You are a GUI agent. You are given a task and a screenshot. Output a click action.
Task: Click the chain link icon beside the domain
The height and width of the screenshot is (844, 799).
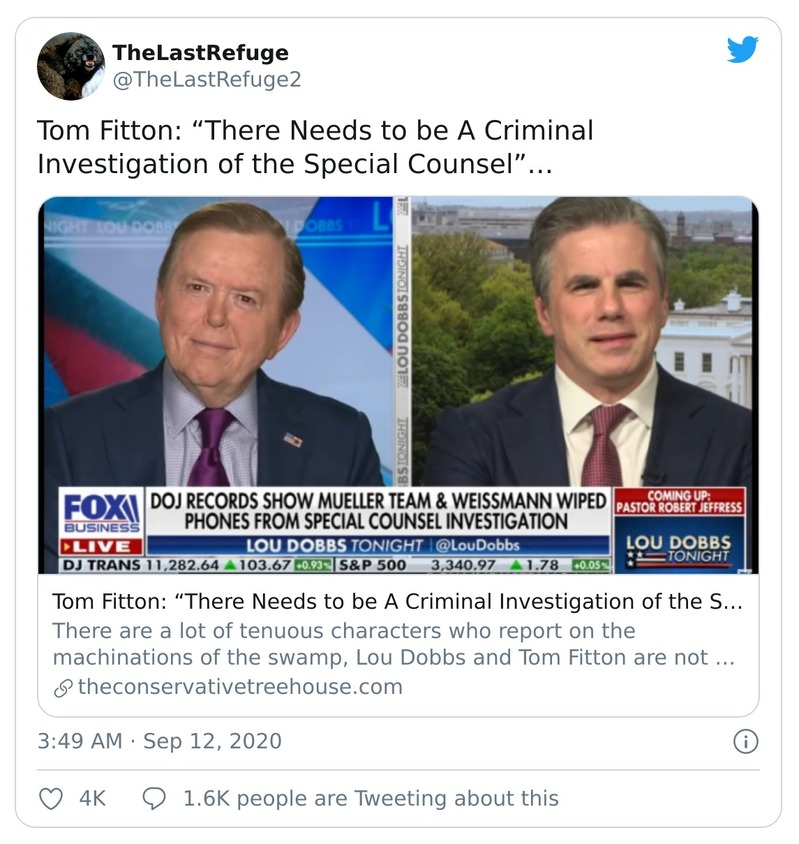[x=62, y=687]
